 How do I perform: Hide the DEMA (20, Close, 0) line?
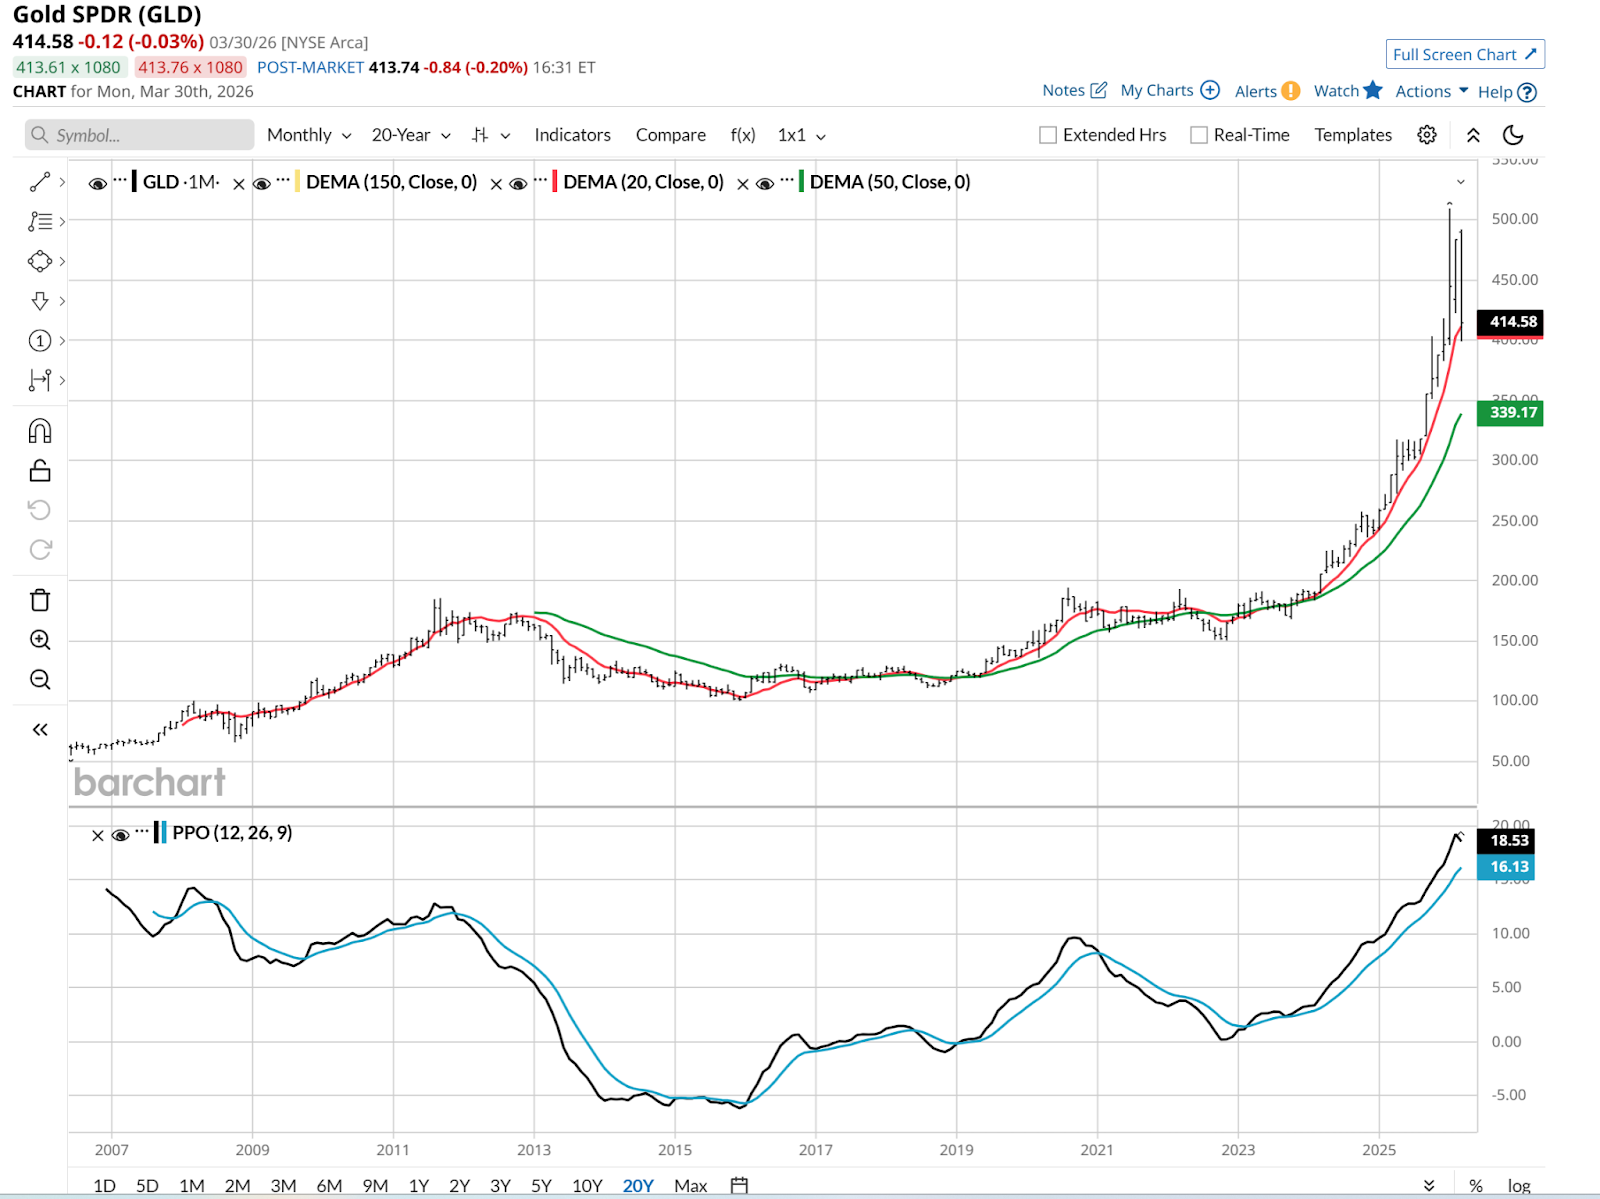tap(519, 184)
